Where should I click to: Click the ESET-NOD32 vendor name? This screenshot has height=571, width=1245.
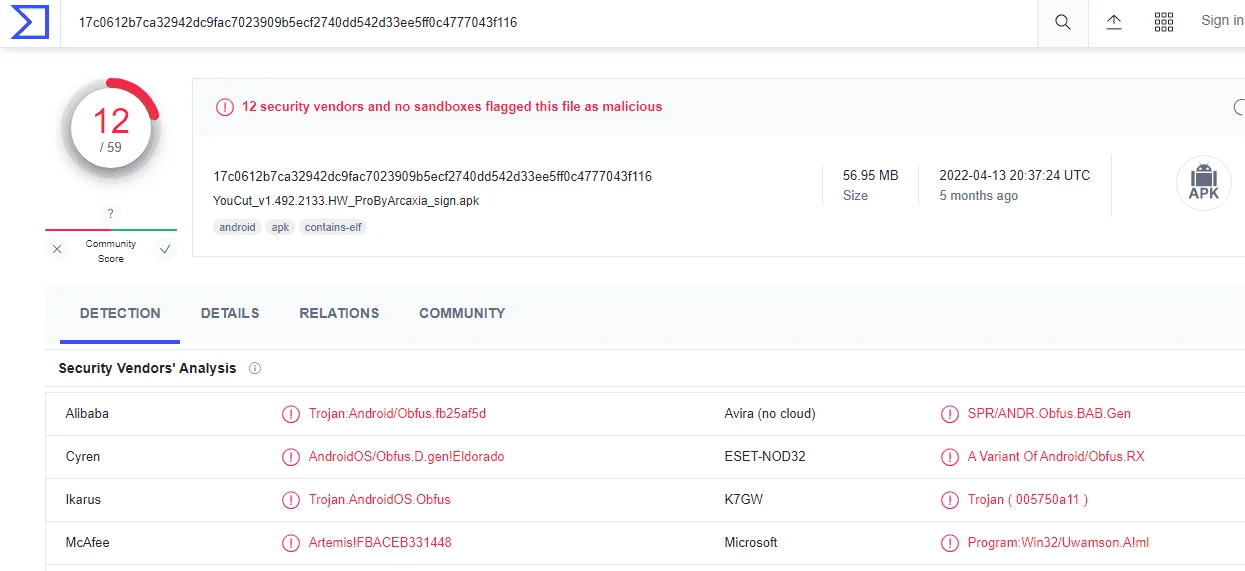tap(765, 456)
